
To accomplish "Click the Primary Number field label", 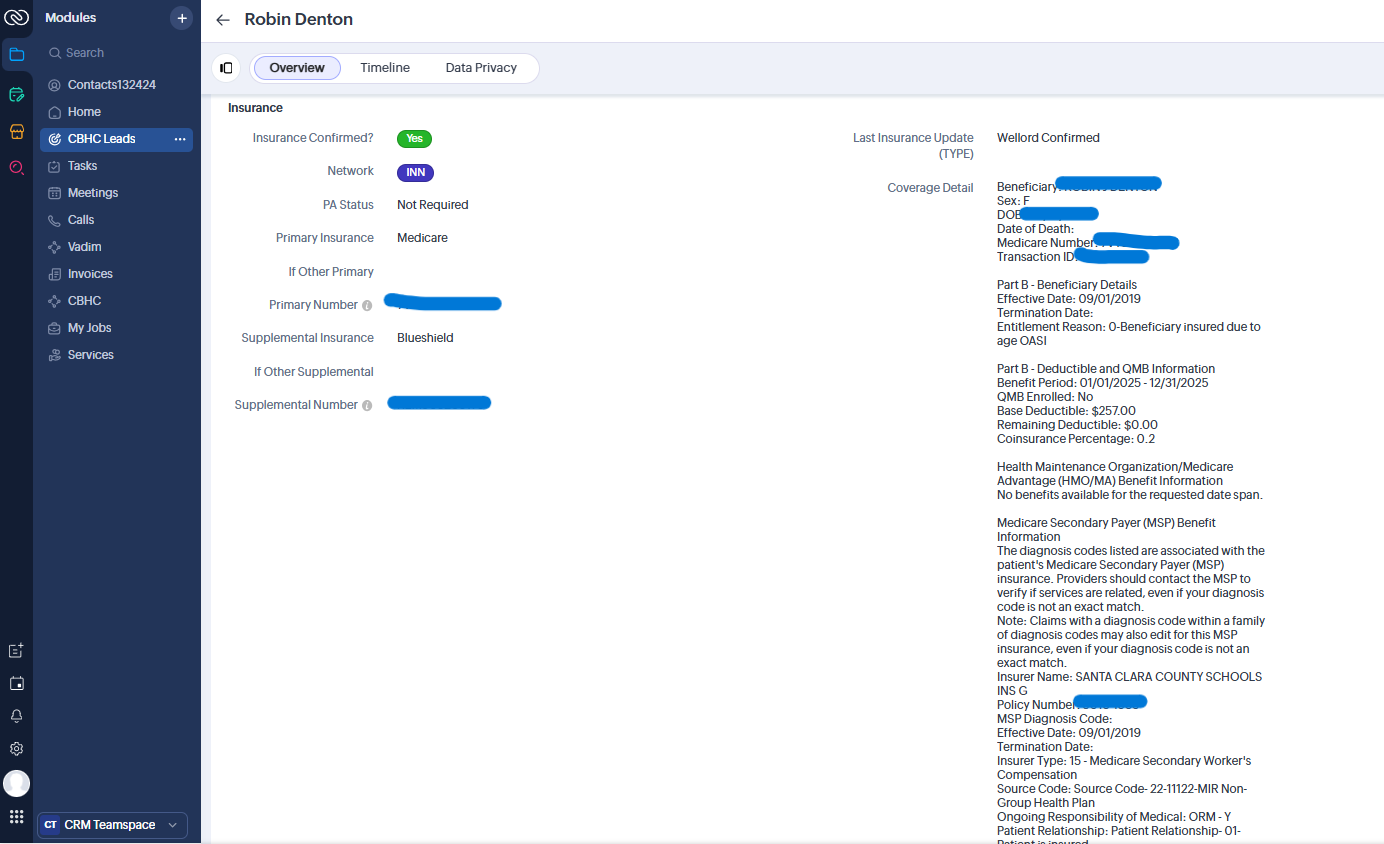I will pyautogui.click(x=313, y=305).
